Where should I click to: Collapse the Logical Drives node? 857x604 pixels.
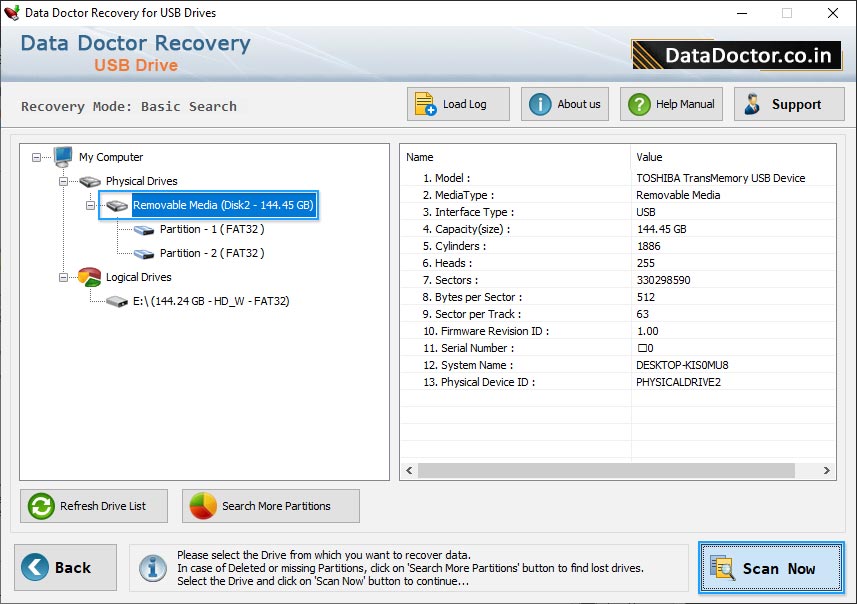(64, 277)
